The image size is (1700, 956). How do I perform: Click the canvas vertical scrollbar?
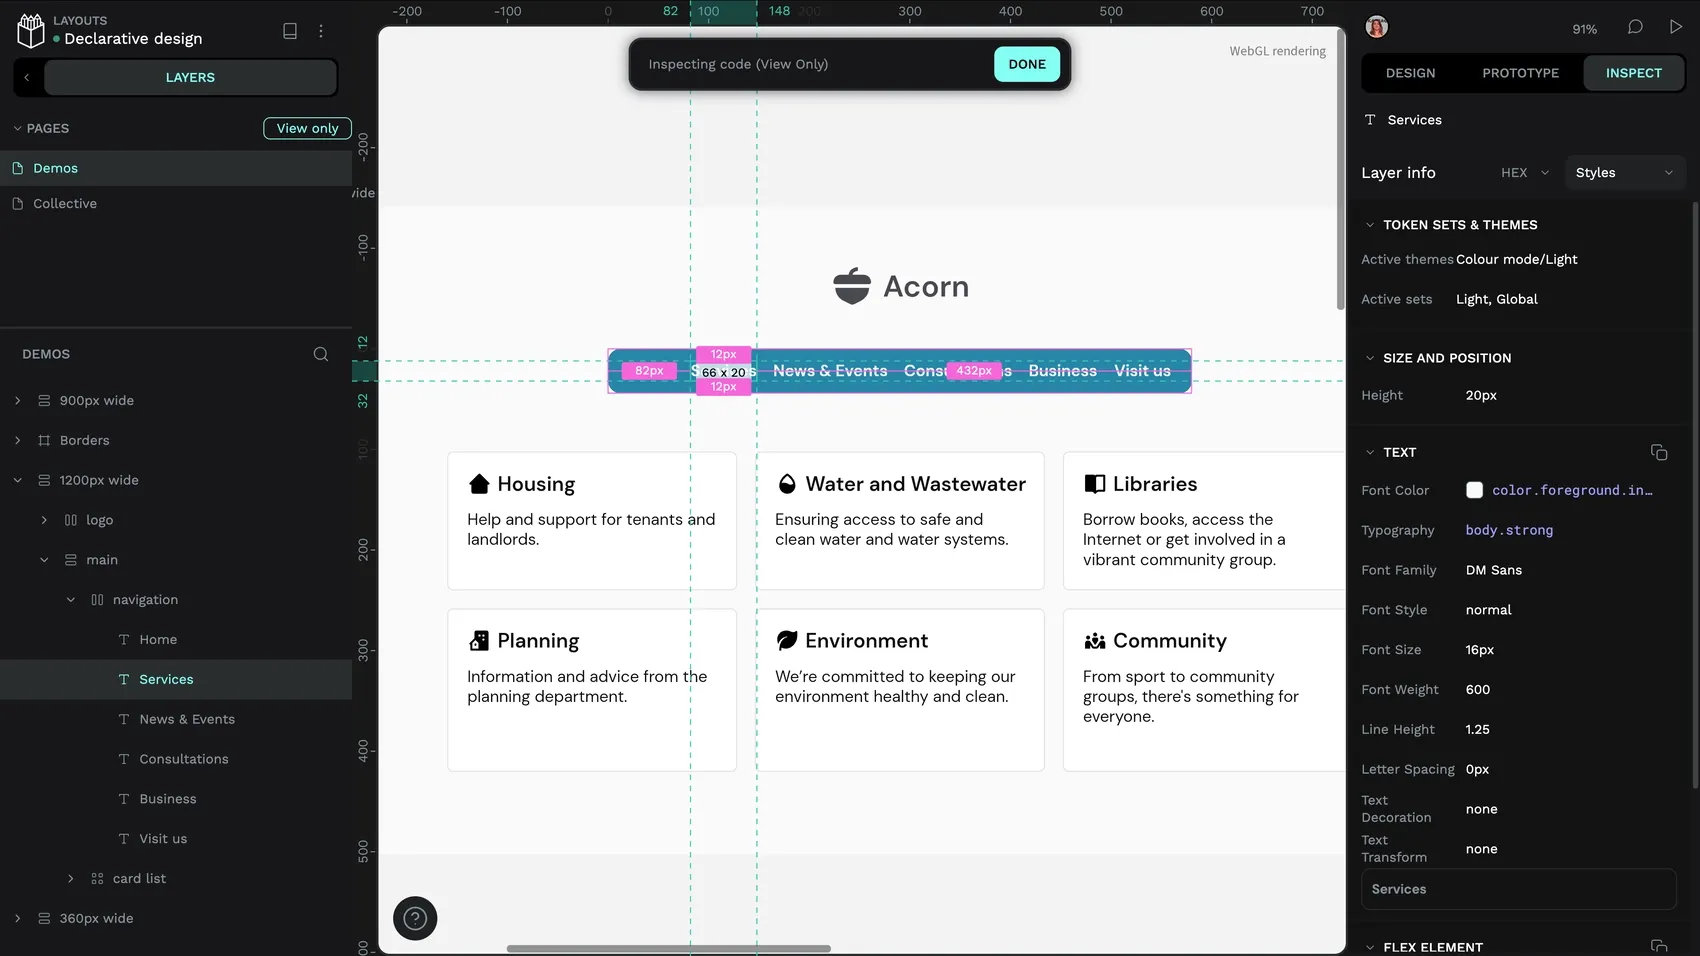tap(1341, 168)
